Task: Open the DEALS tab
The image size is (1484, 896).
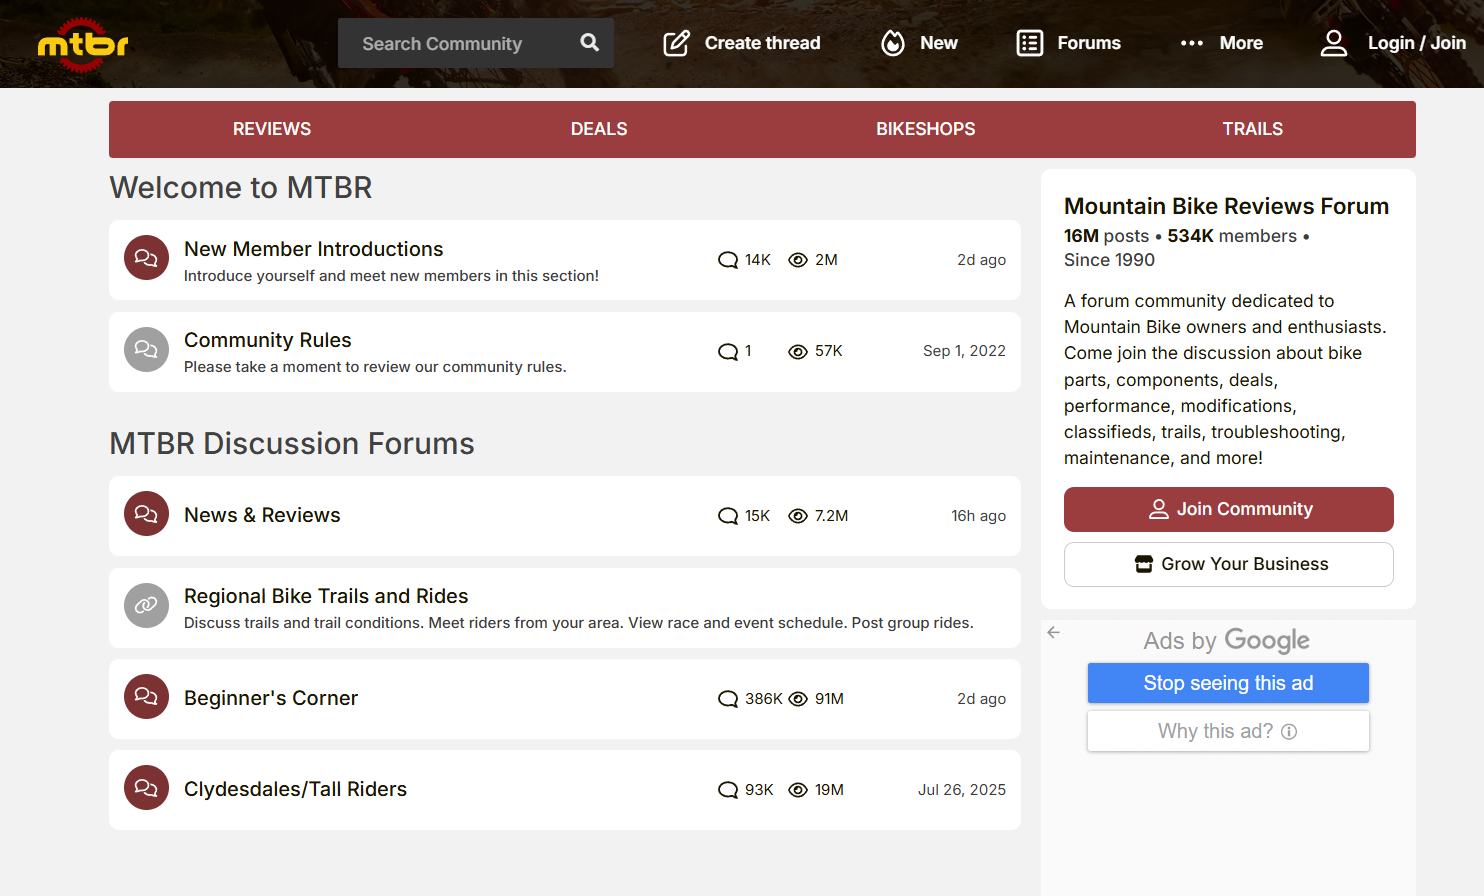Action: click(599, 129)
